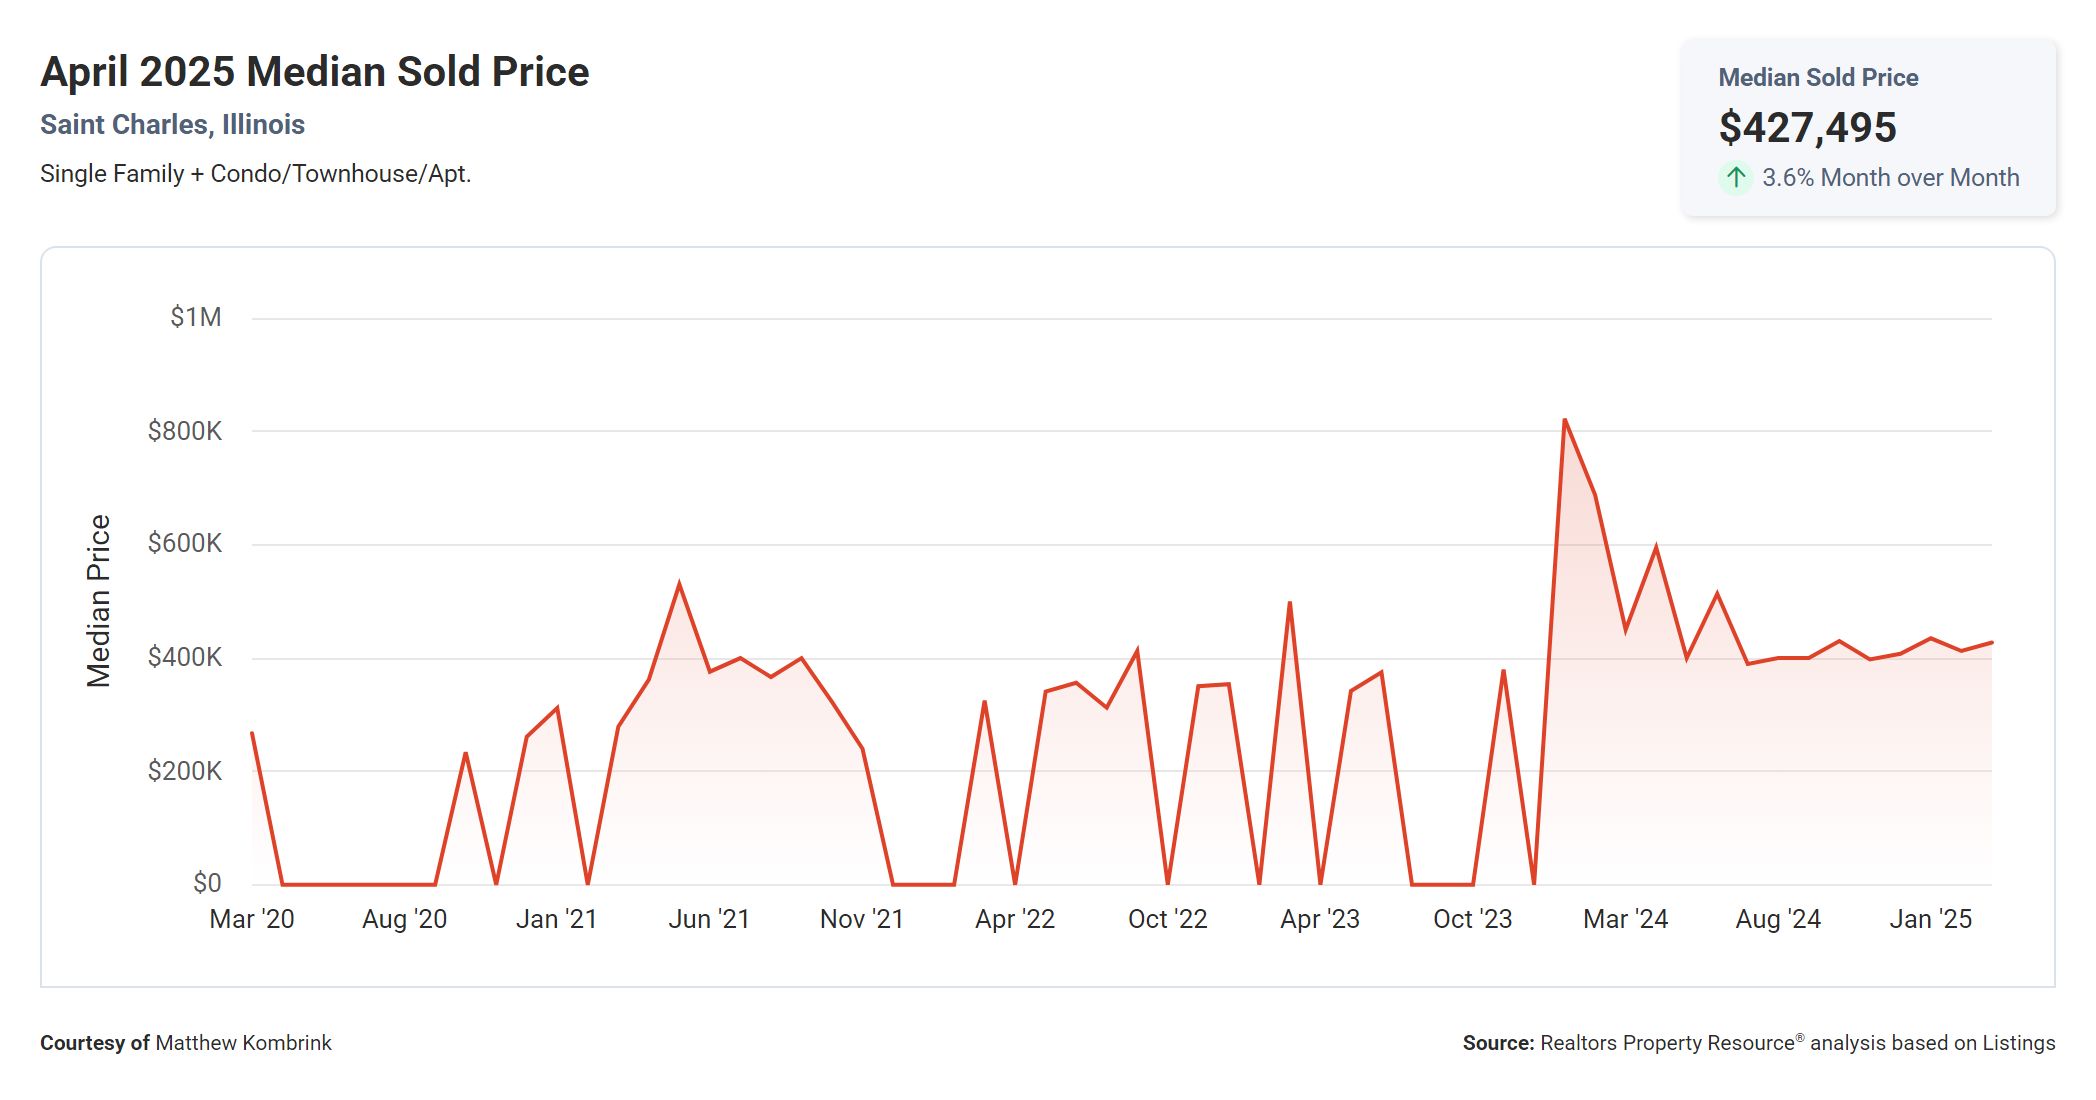The image size is (2096, 1100).
Task: Click the Saint Charles, Illinois subtitle
Action: (x=172, y=124)
